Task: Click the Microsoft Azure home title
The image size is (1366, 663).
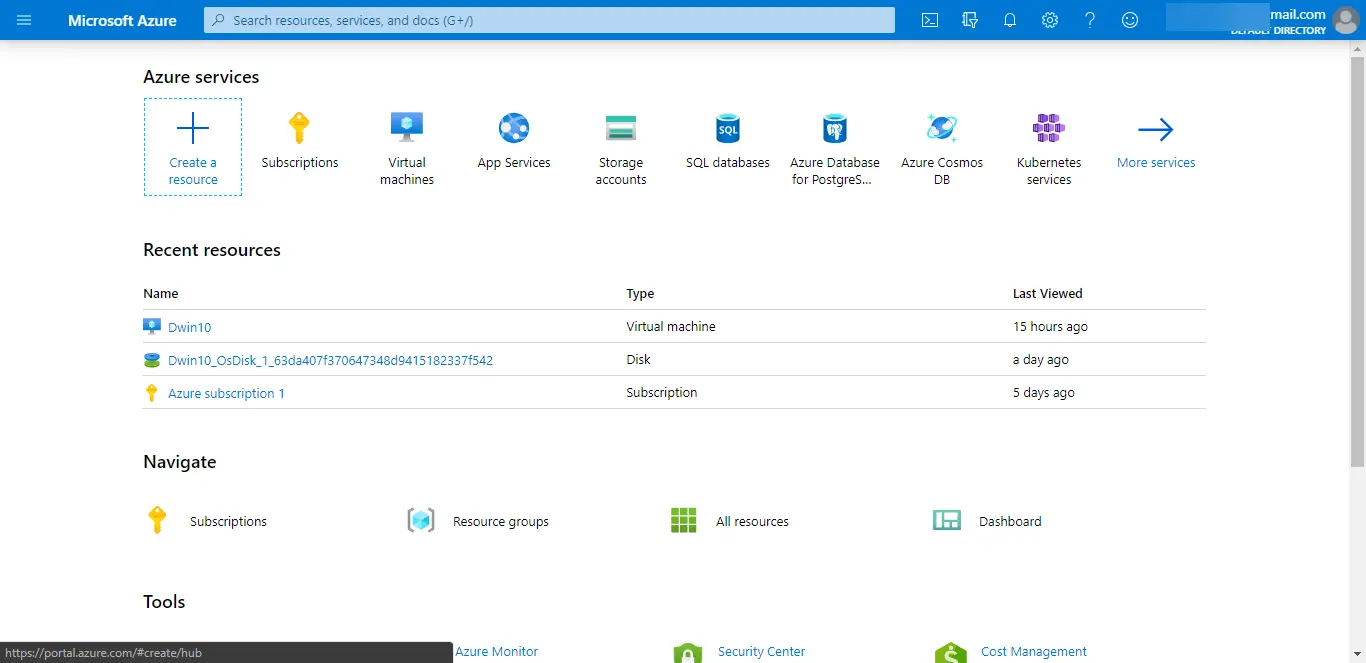Action: [122, 20]
